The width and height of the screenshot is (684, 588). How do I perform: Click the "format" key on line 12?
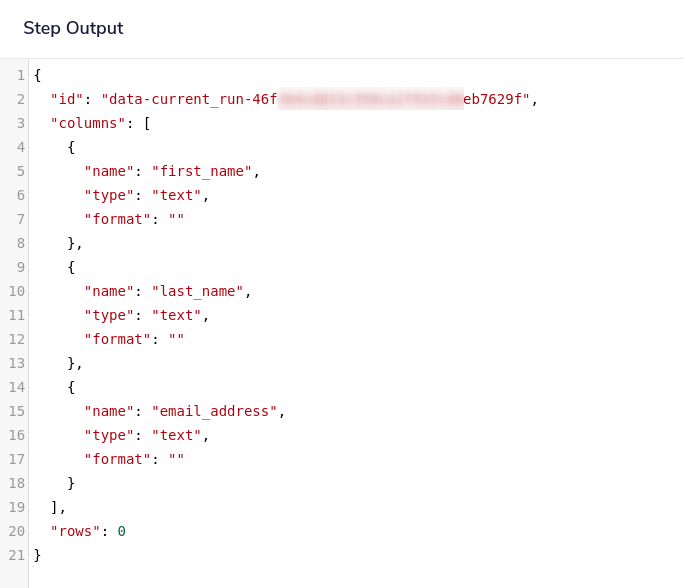pyautogui.click(x=117, y=339)
